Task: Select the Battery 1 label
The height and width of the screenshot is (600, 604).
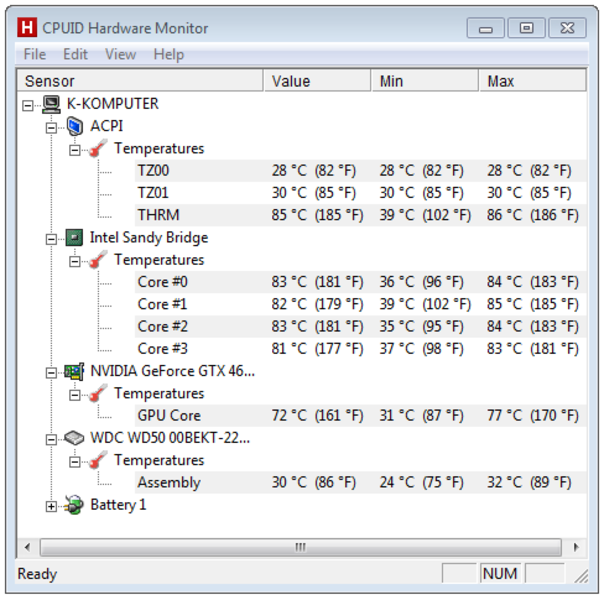Action: (x=118, y=505)
